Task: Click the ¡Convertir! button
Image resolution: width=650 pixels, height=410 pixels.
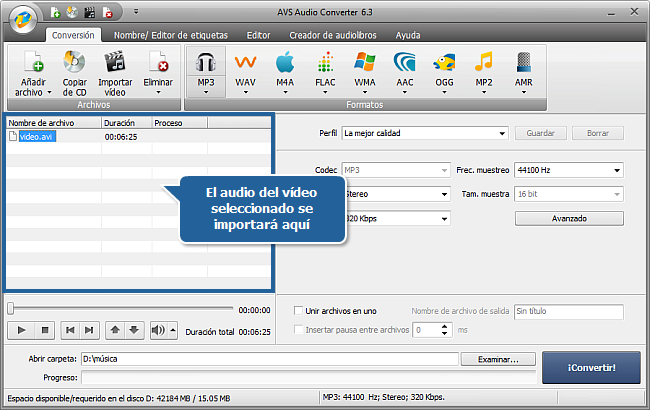Action: pos(592,367)
